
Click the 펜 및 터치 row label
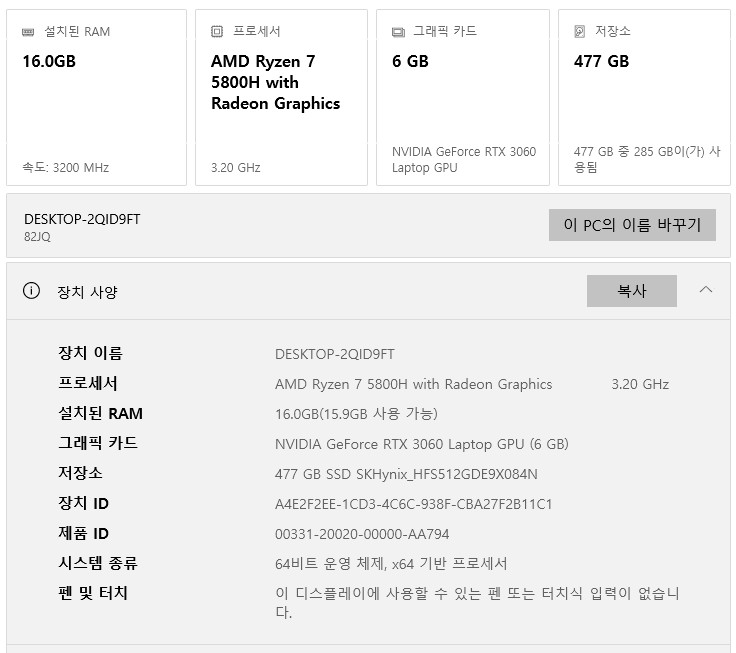(x=93, y=593)
